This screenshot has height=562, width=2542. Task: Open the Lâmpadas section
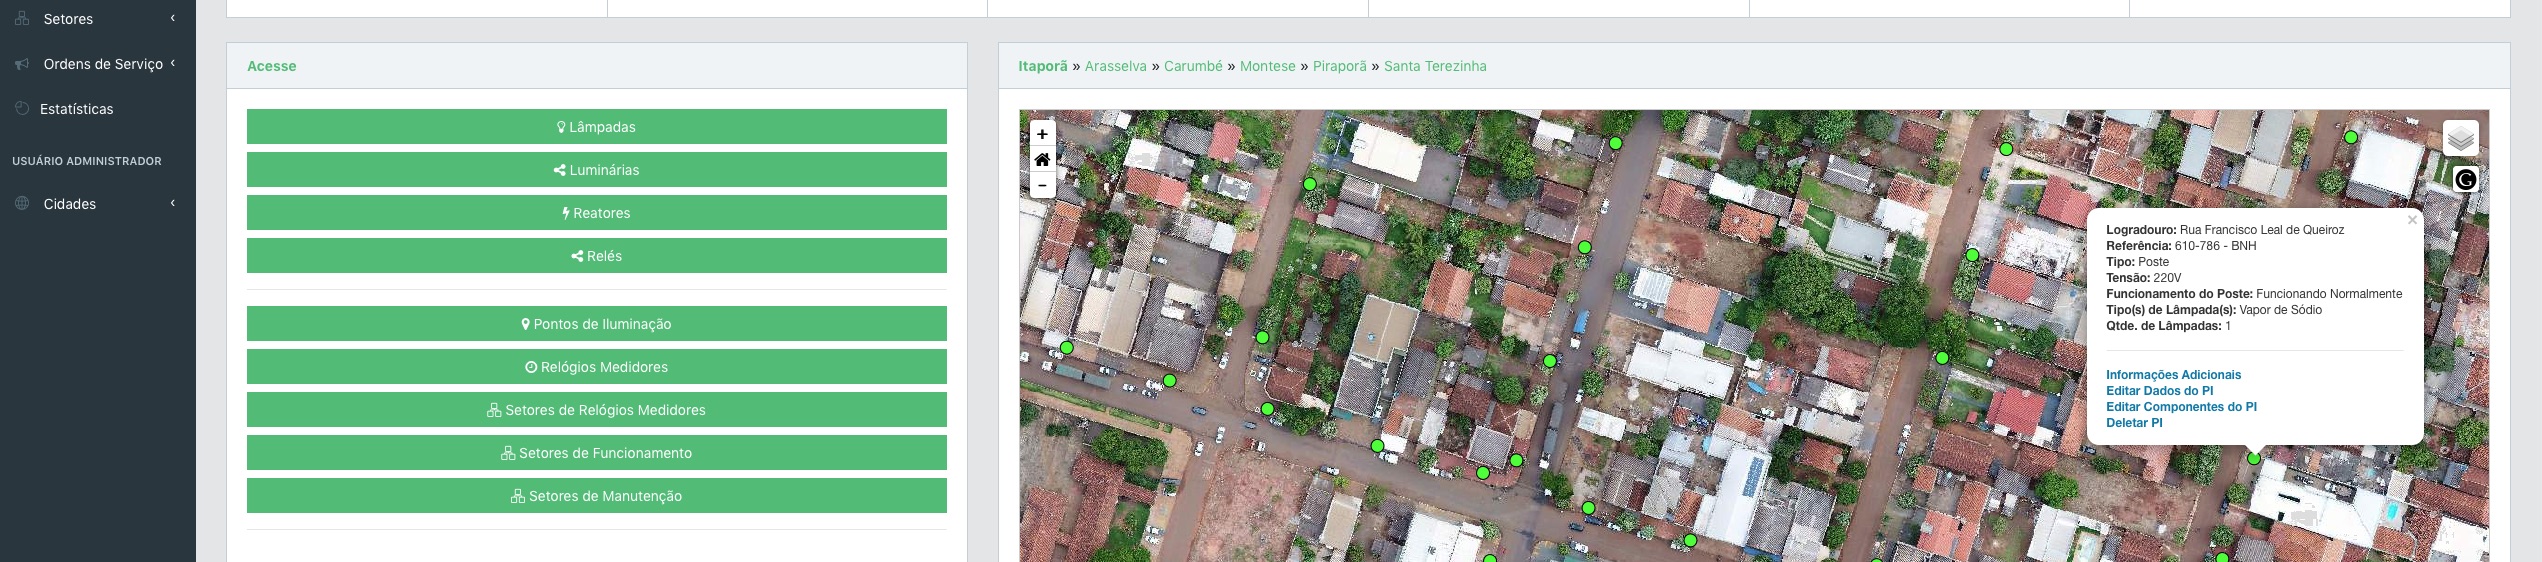(x=596, y=127)
